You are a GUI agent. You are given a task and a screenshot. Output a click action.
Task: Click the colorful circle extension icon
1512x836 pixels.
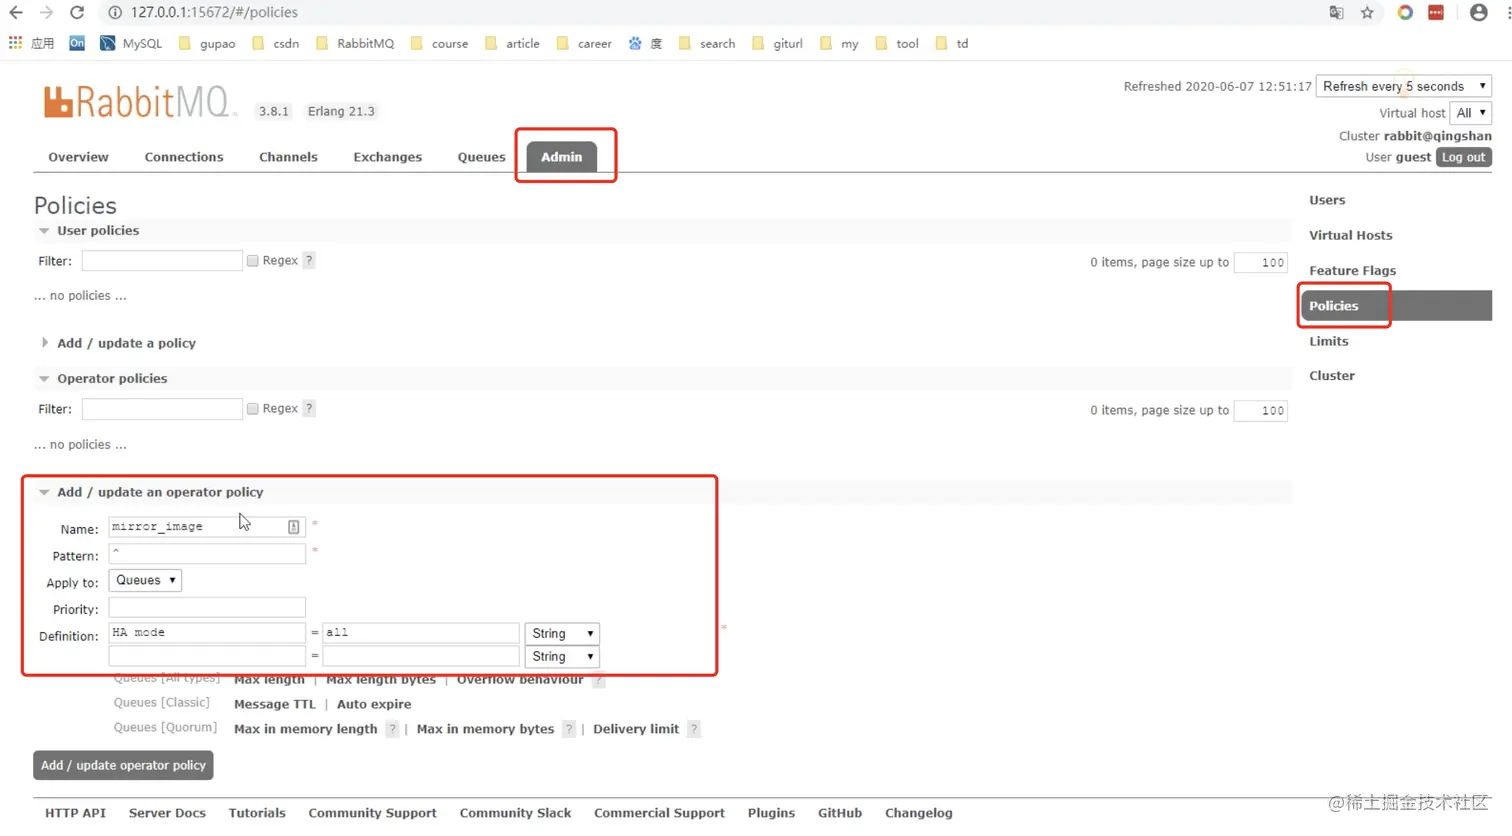(1405, 13)
